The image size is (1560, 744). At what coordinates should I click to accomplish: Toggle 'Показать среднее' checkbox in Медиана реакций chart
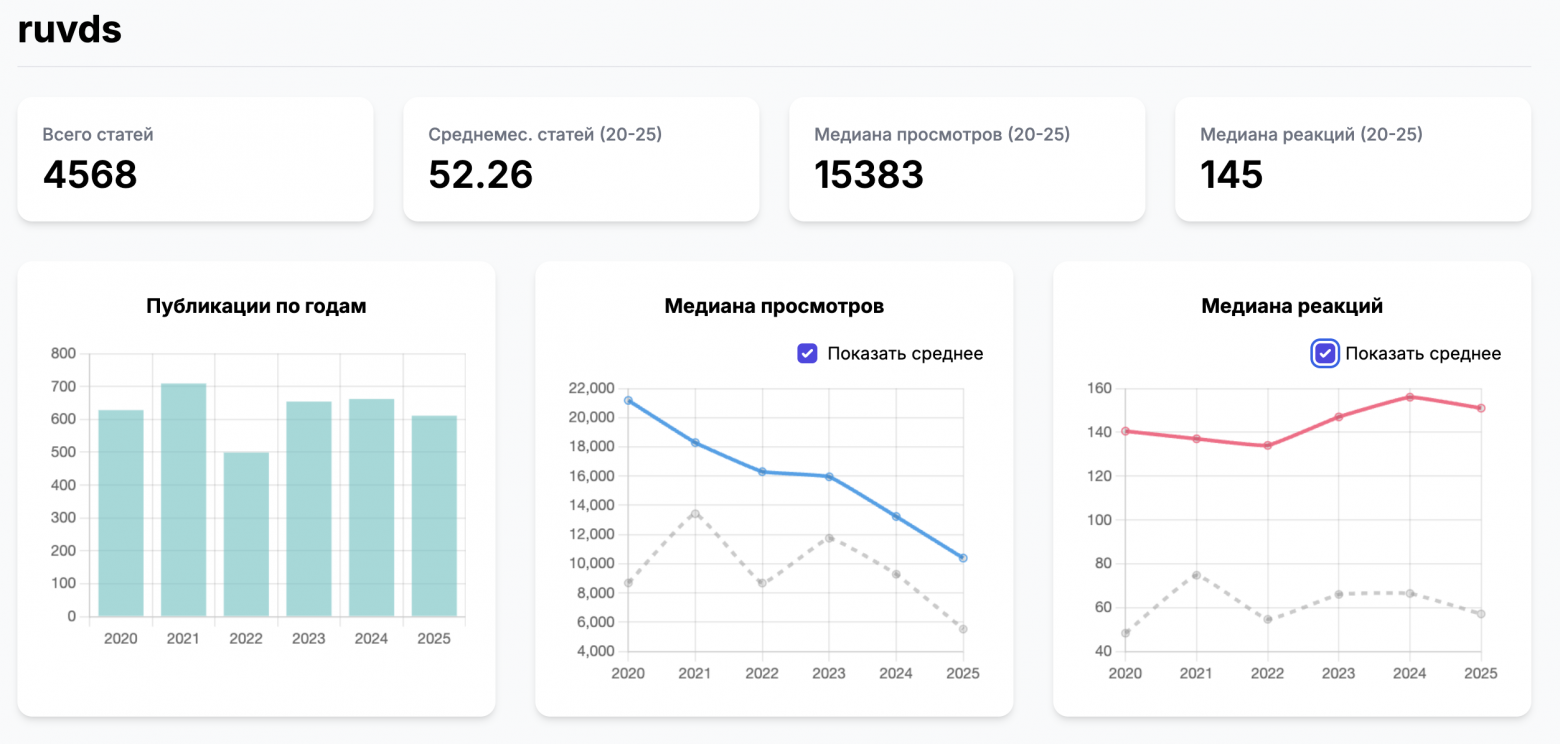pos(1326,353)
